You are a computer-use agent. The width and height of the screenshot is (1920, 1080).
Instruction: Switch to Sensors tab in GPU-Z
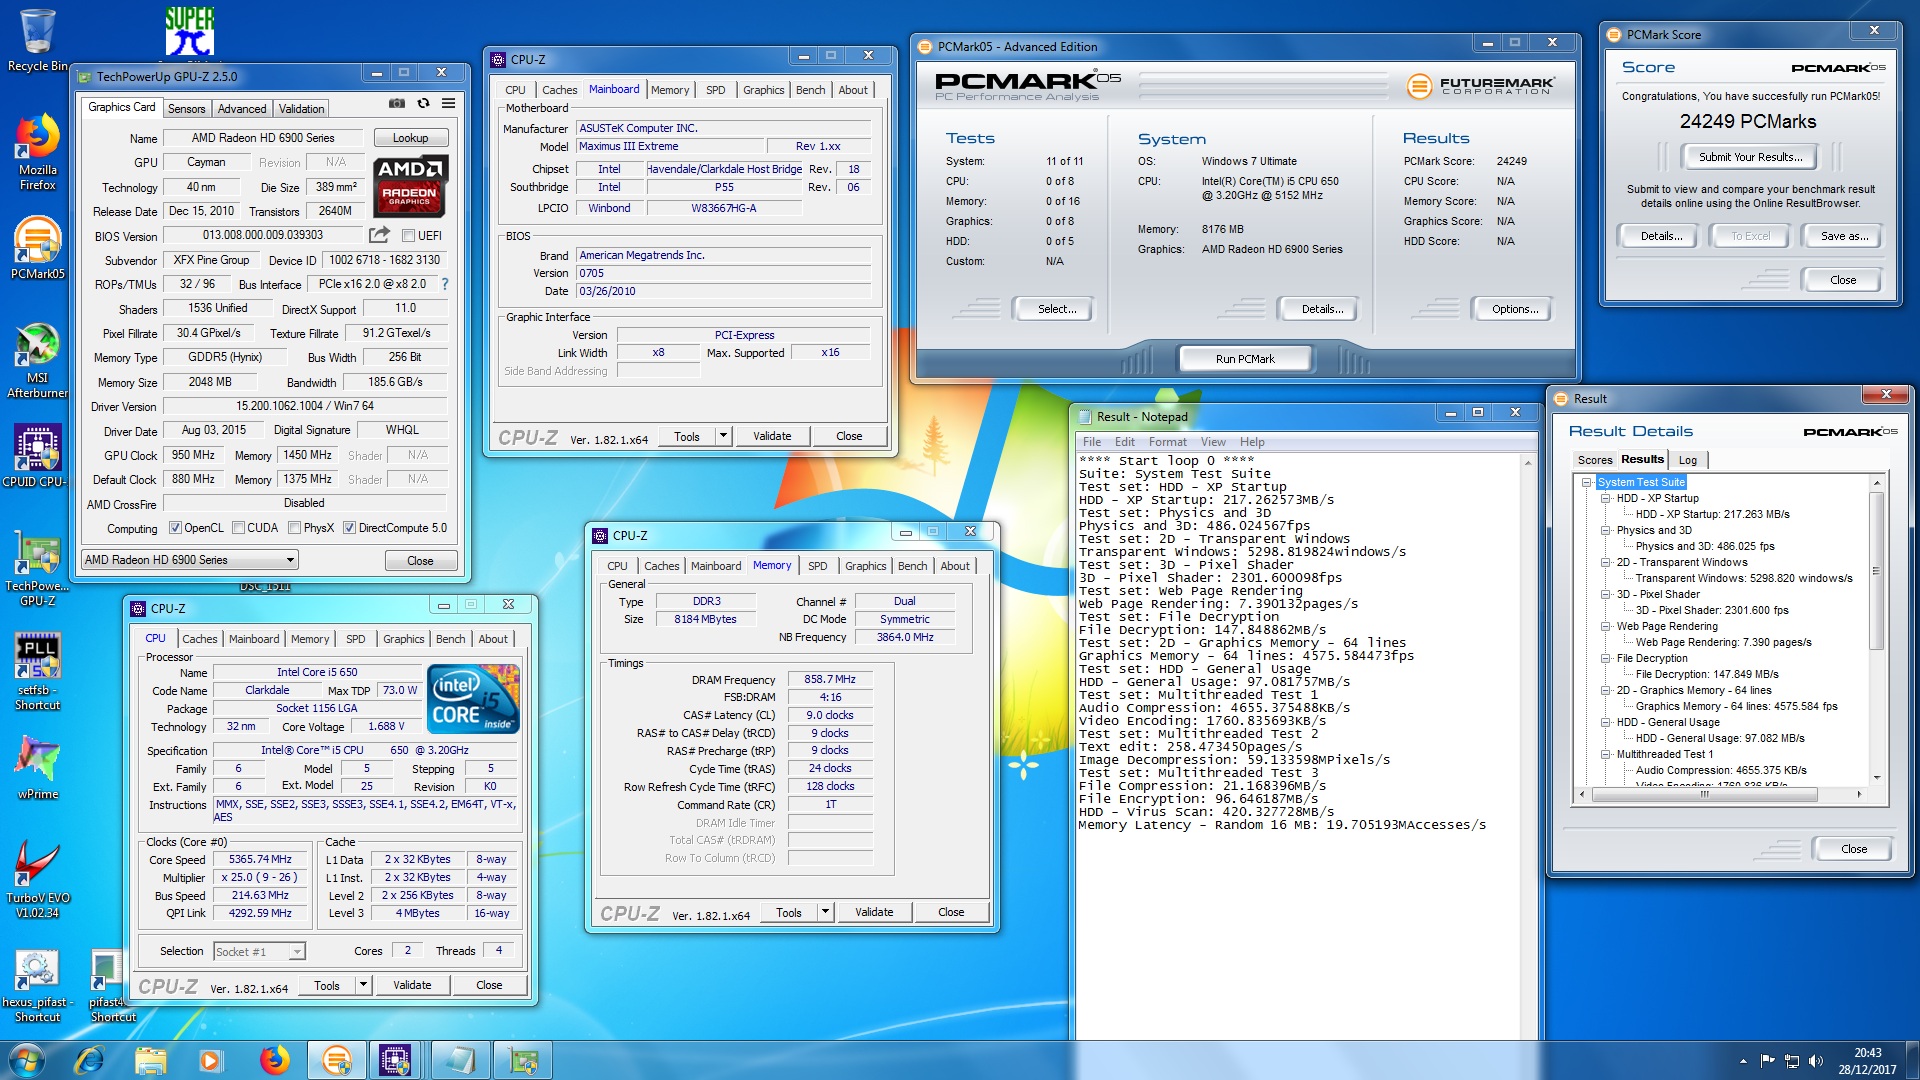click(x=186, y=109)
